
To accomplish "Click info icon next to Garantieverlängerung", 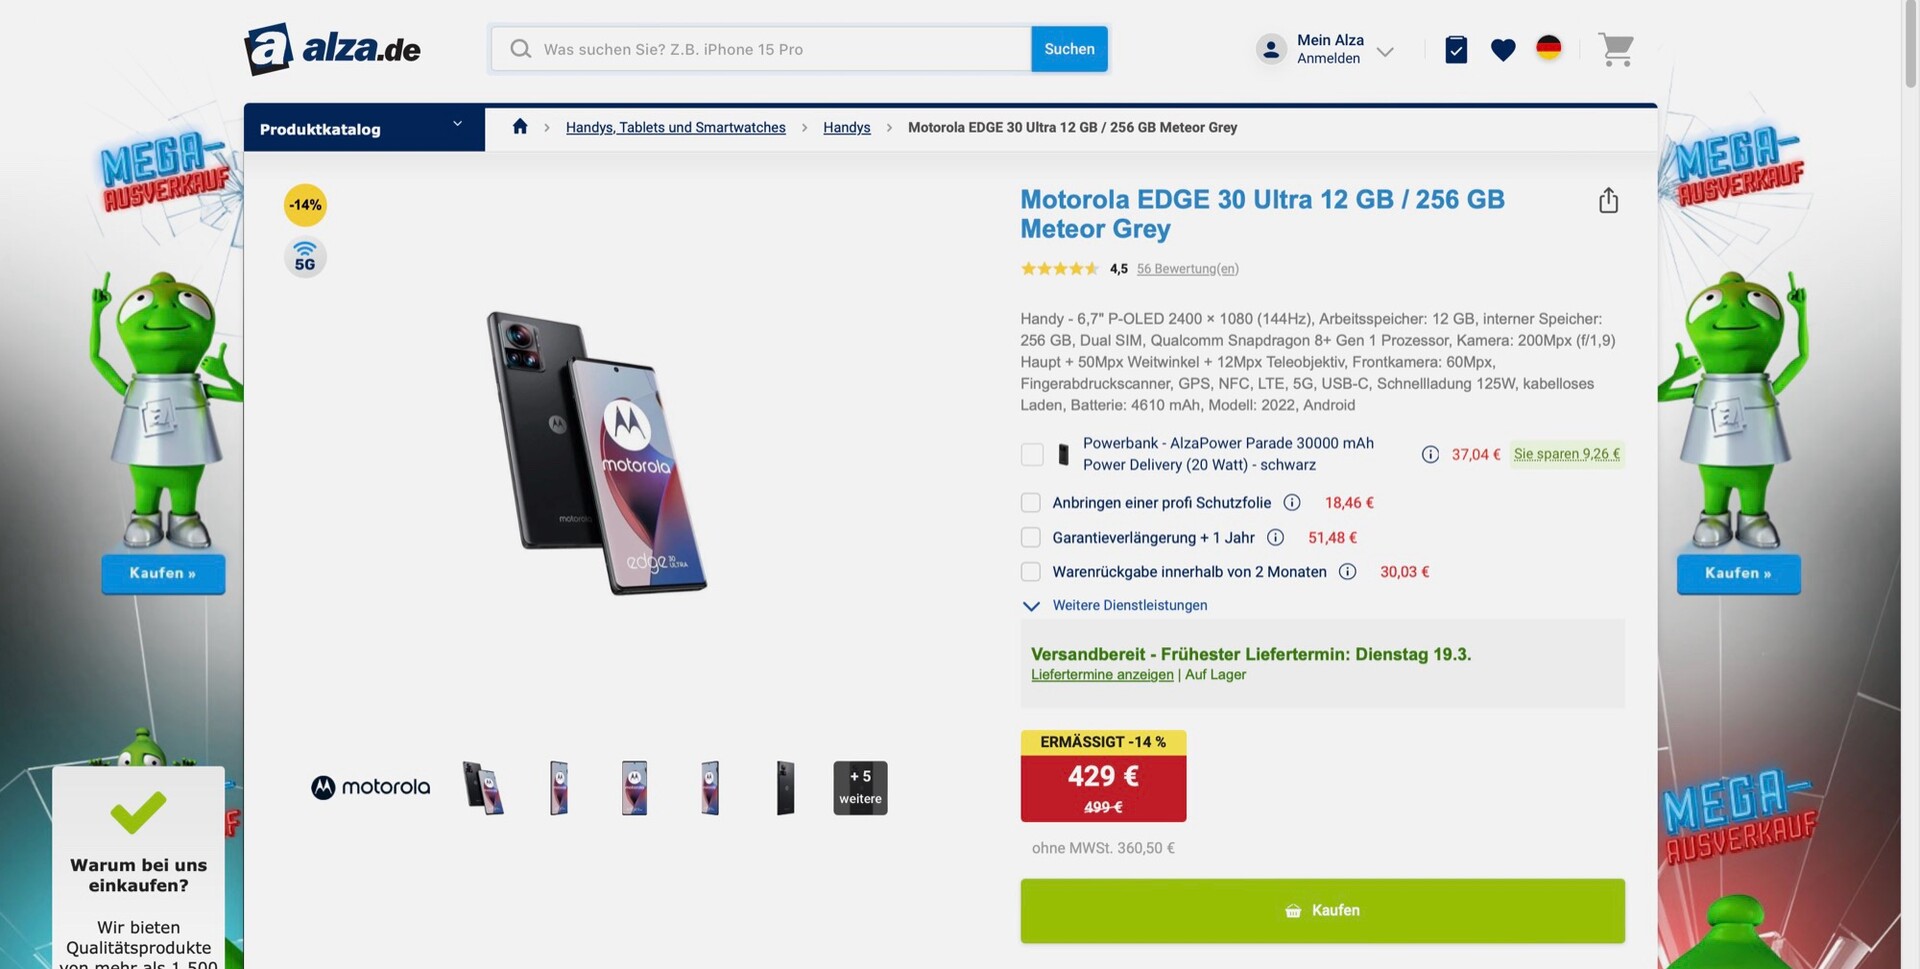I will [1275, 538].
